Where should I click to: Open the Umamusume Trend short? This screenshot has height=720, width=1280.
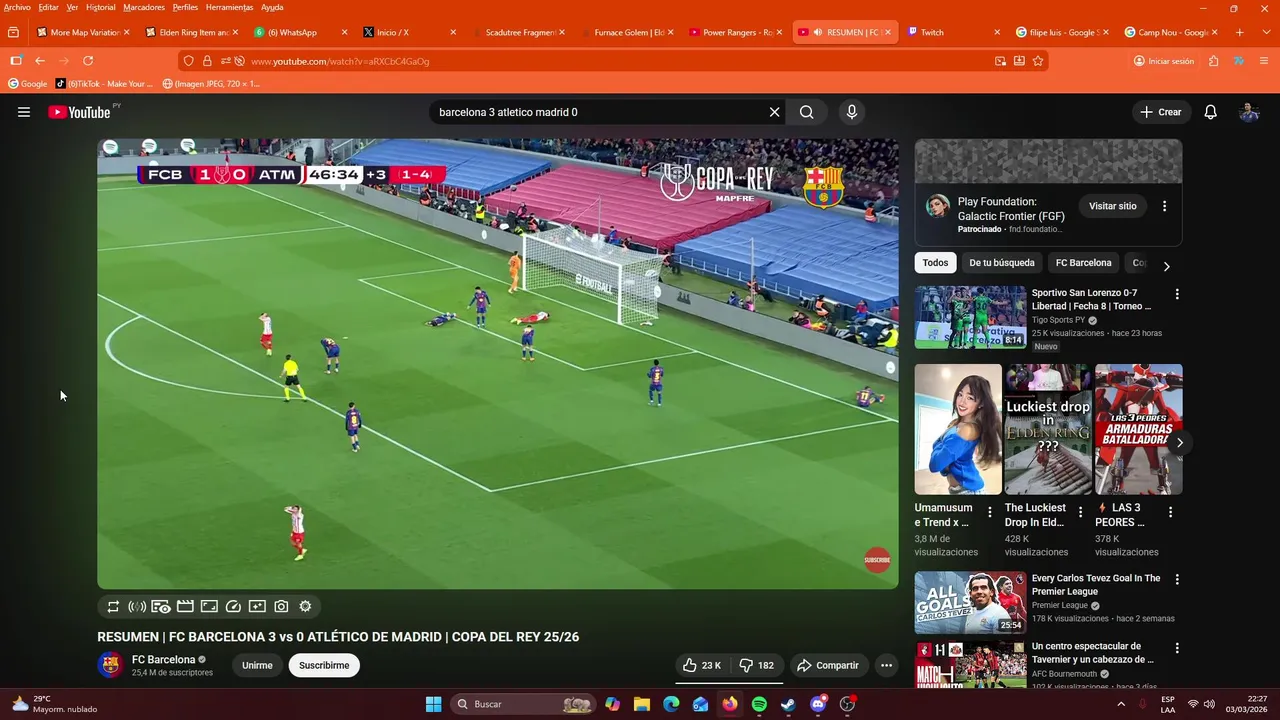pos(957,429)
